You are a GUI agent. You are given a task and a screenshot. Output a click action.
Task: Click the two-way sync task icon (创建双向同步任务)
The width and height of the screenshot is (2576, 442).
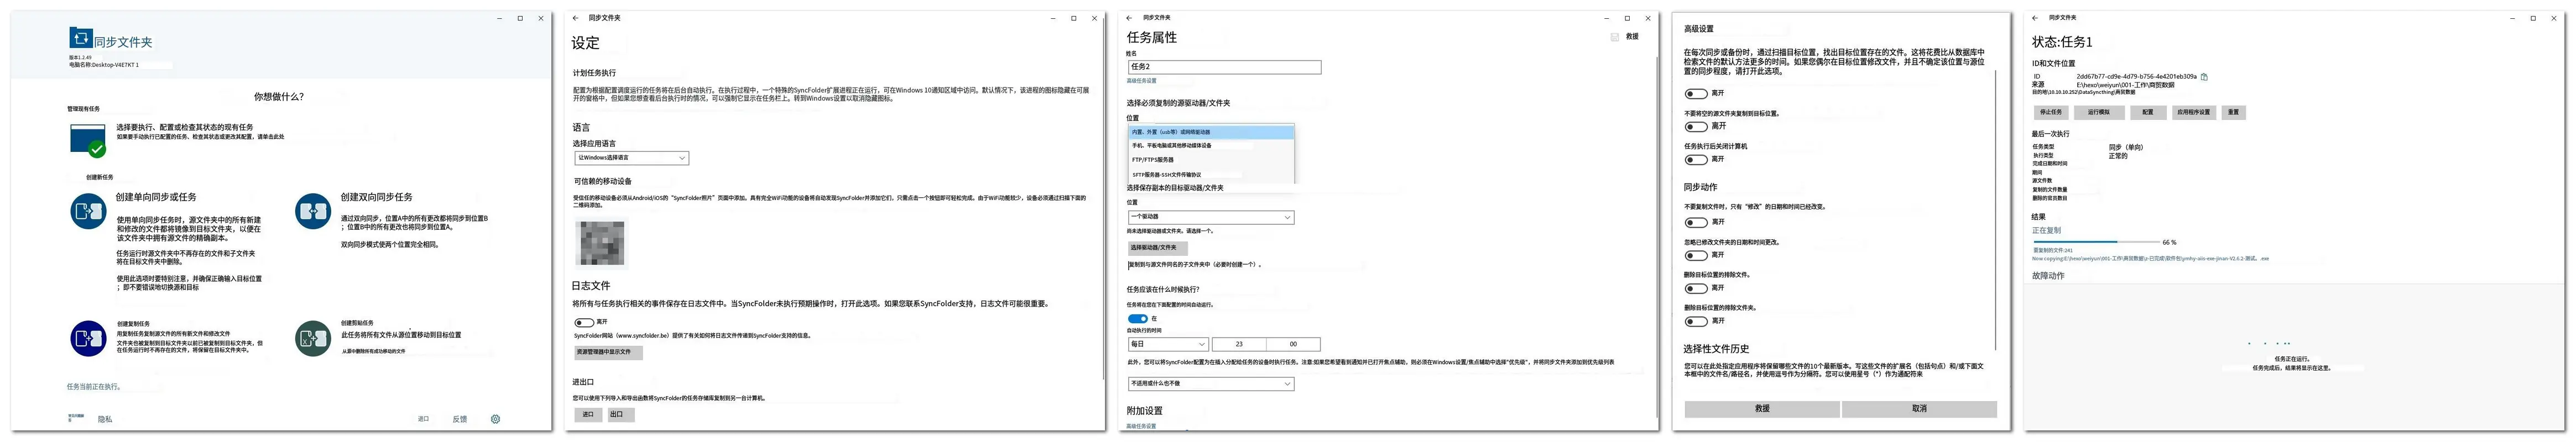(x=313, y=211)
